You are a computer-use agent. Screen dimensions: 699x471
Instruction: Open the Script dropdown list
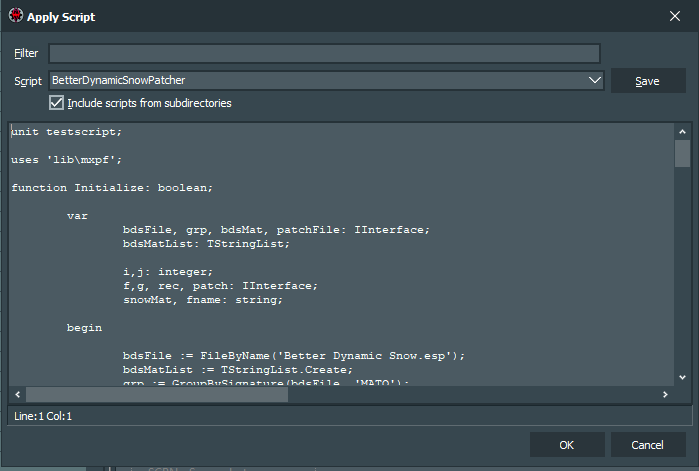click(595, 80)
